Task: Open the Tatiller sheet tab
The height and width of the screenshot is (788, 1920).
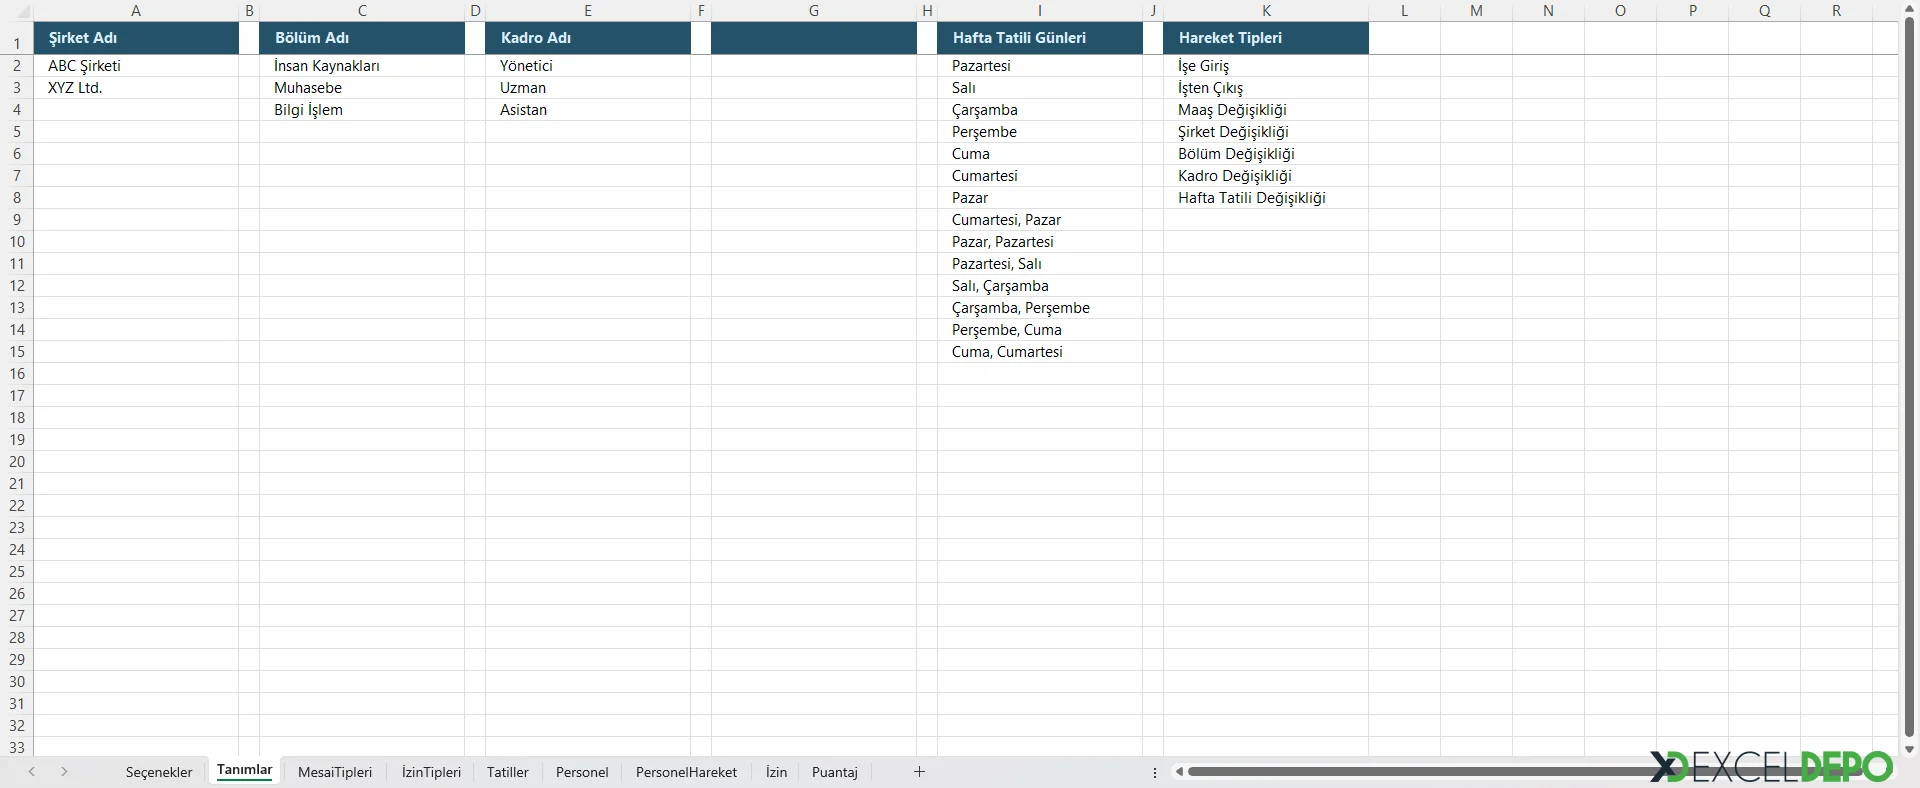Action: 507,772
